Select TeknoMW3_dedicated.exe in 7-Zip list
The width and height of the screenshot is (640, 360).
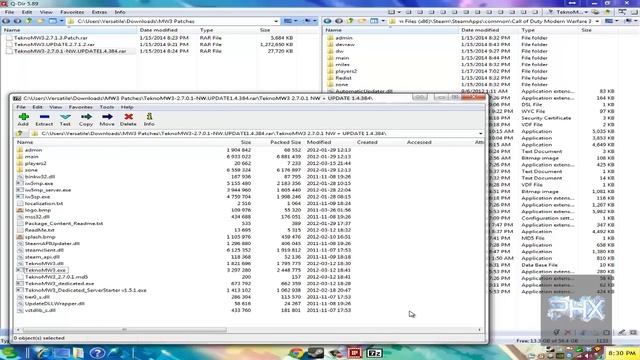(x=59, y=284)
